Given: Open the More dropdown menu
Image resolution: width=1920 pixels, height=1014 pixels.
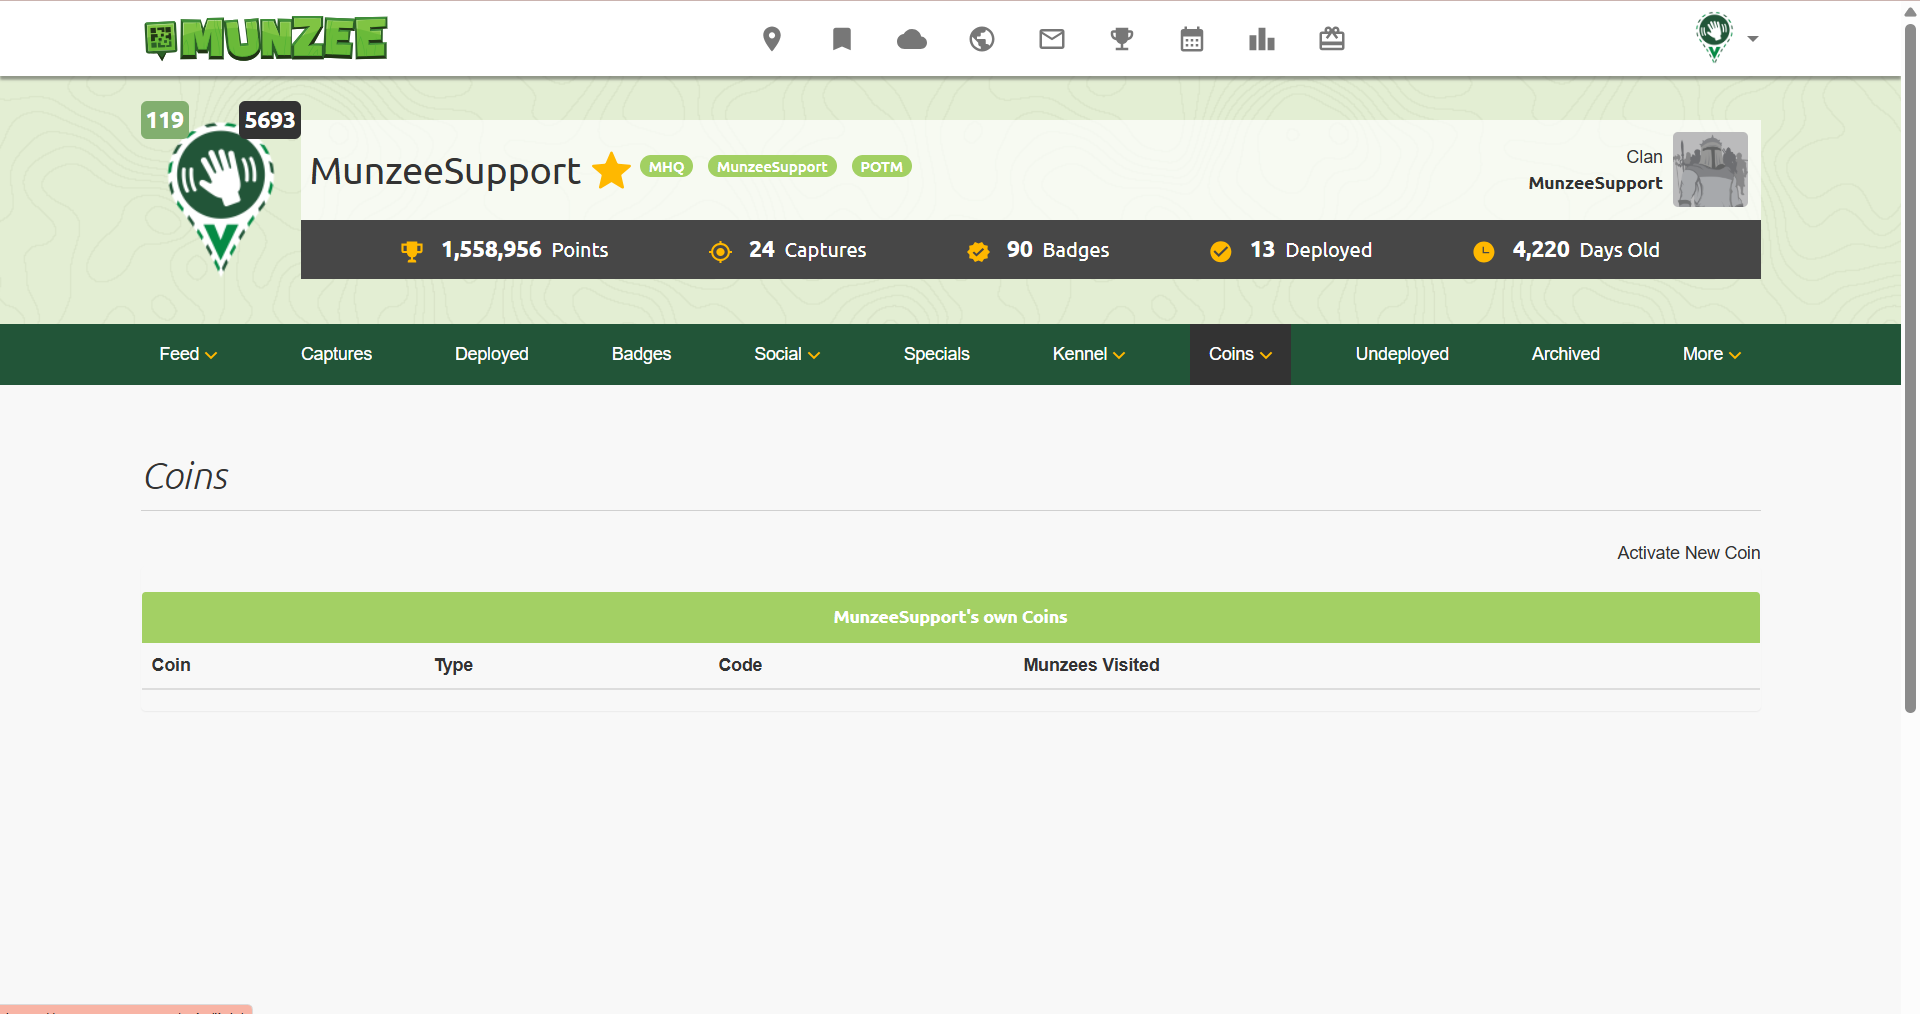Looking at the screenshot, I should point(1711,354).
